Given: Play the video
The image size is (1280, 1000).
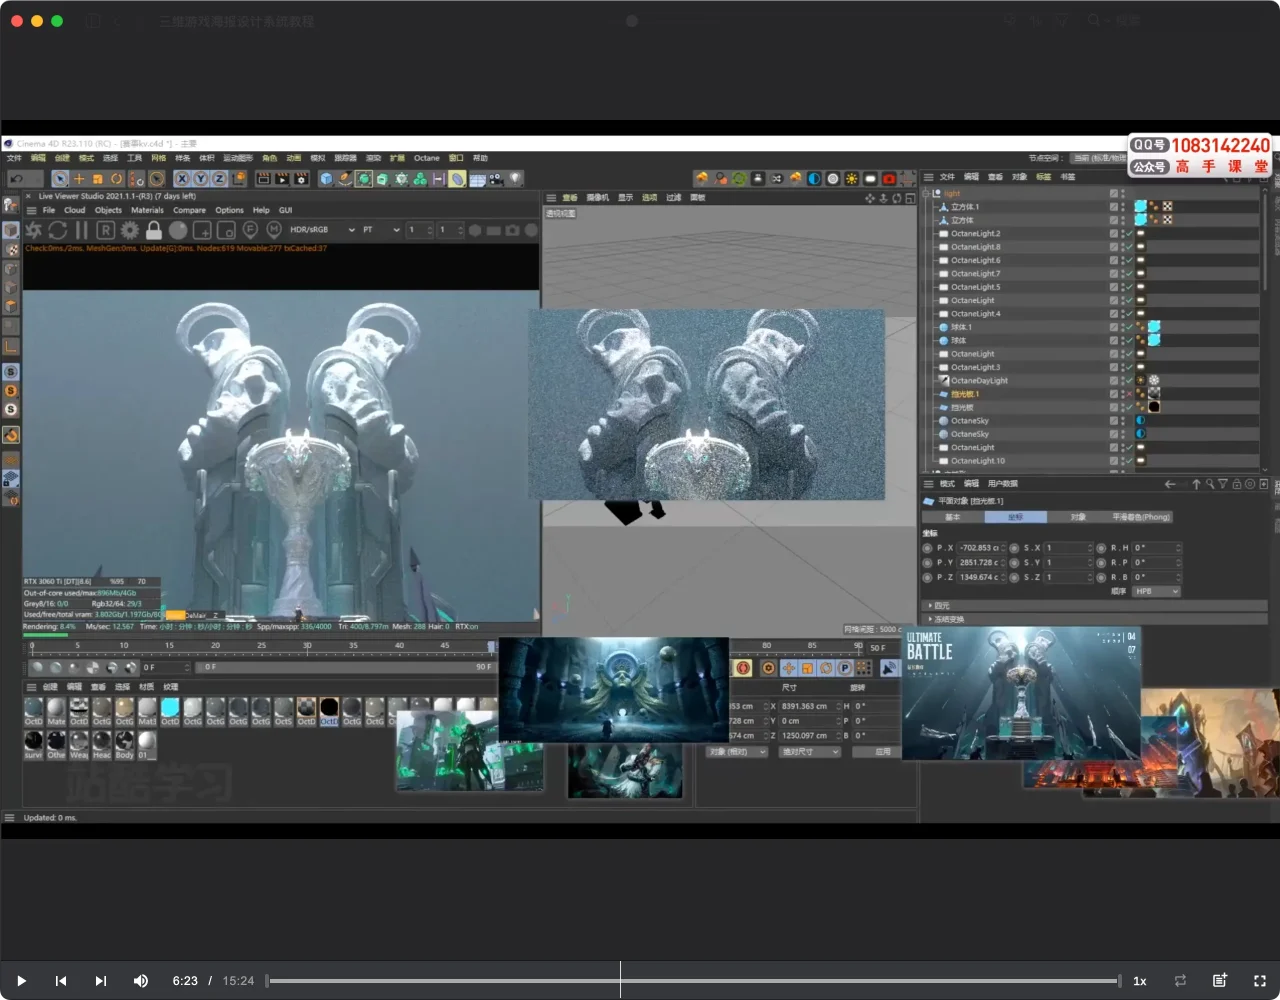Looking at the screenshot, I should [x=21, y=981].
